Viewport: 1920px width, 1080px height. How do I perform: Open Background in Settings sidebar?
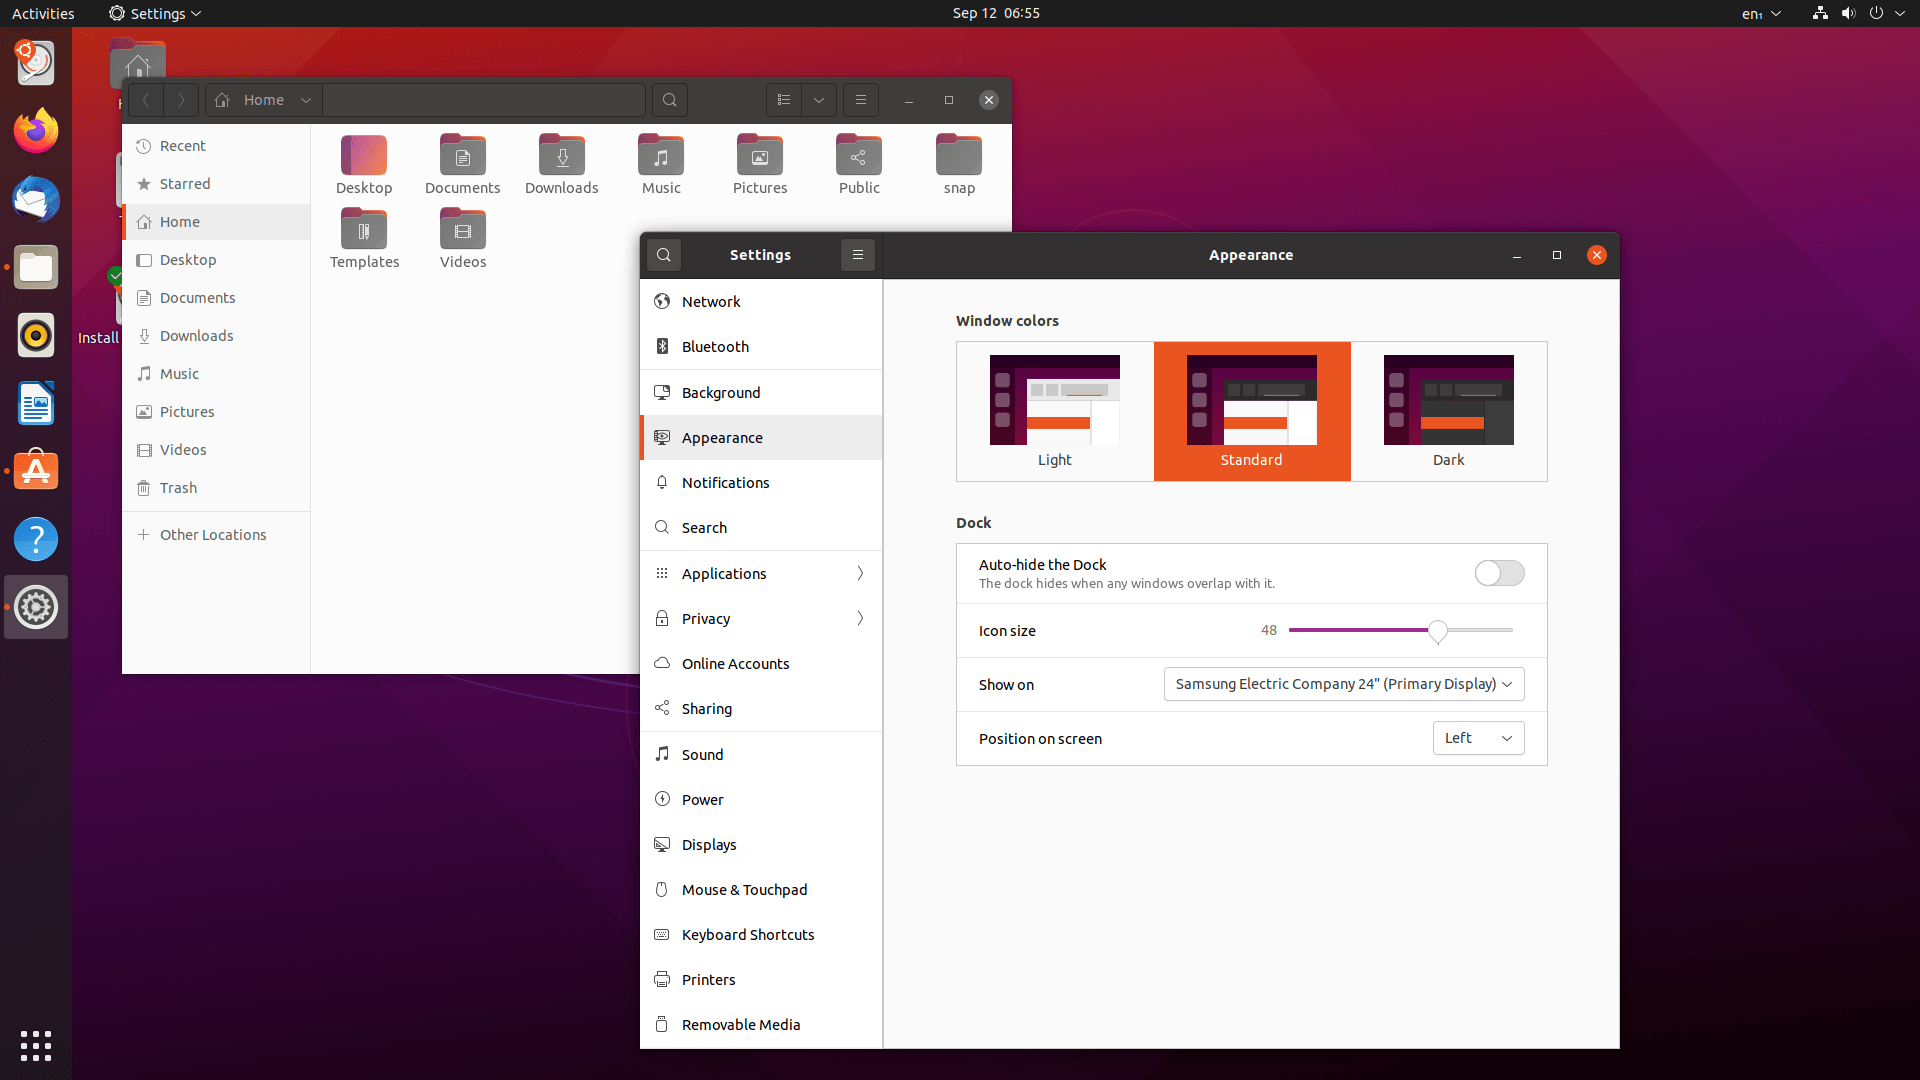[x=760, y=392]
